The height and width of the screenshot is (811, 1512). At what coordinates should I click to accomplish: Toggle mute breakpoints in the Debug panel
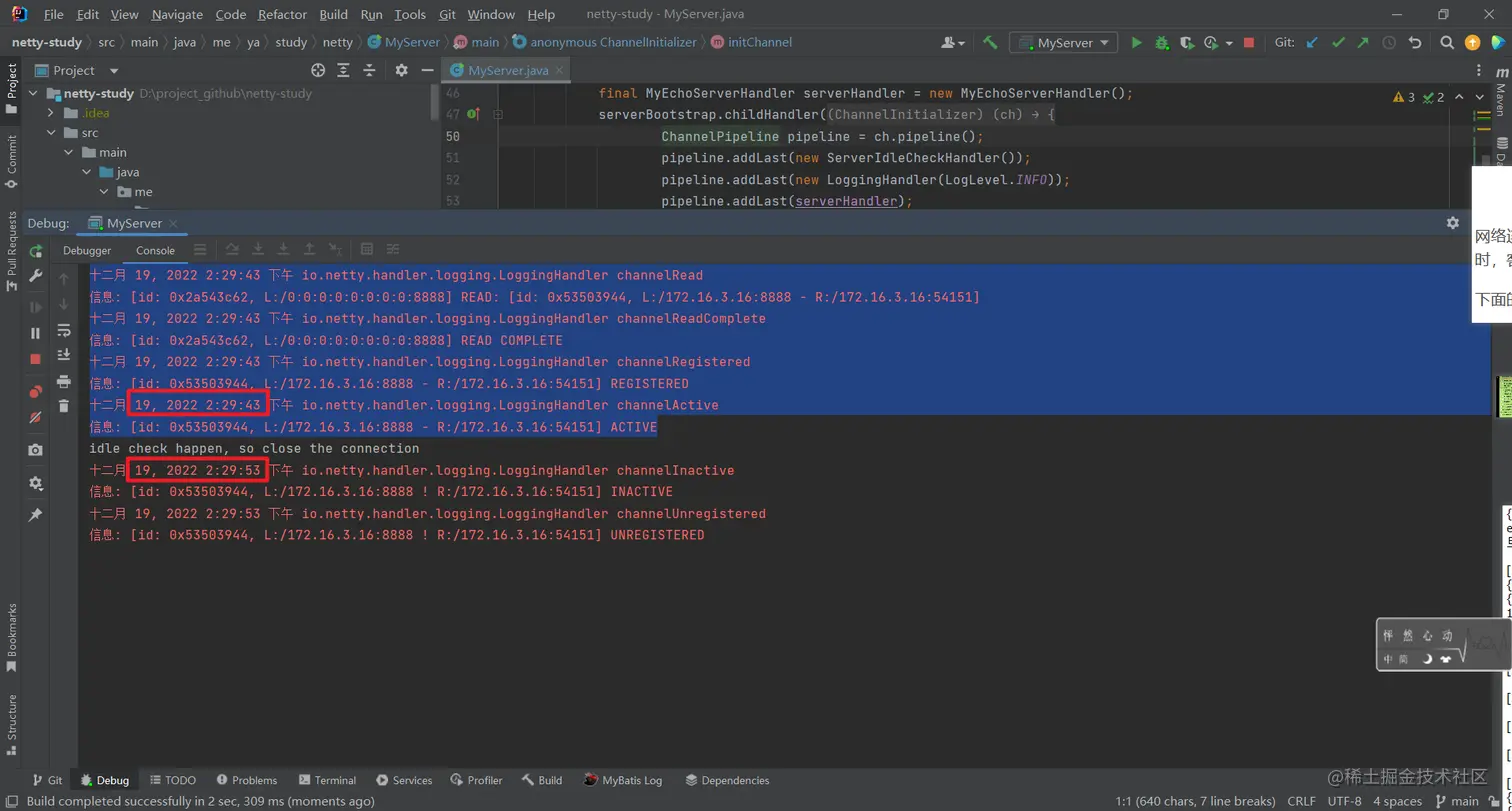pyautogui.click(x=36, y=417)
